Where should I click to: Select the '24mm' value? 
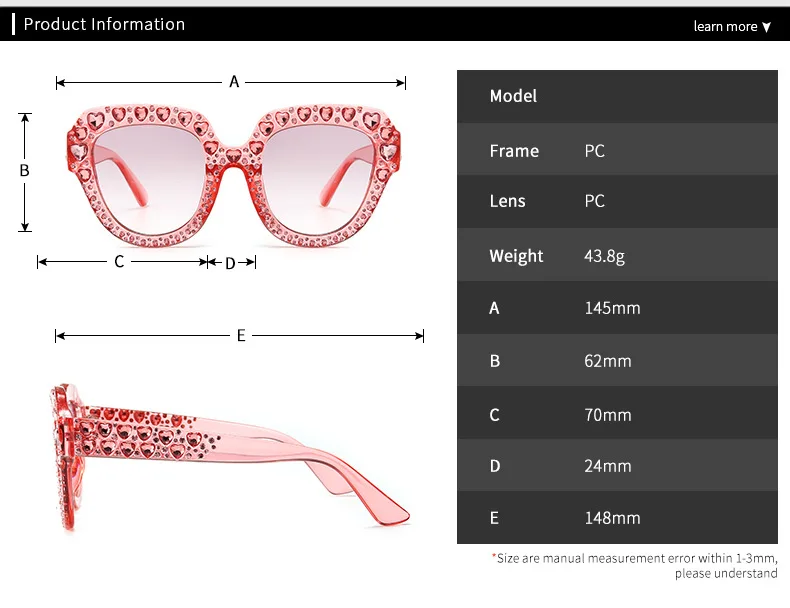pyautogui.click(x=608, y=466)
